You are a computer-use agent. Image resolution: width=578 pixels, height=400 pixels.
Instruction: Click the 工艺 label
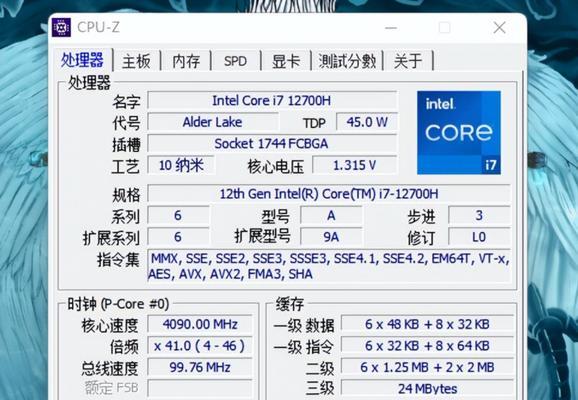coord(125,166)
